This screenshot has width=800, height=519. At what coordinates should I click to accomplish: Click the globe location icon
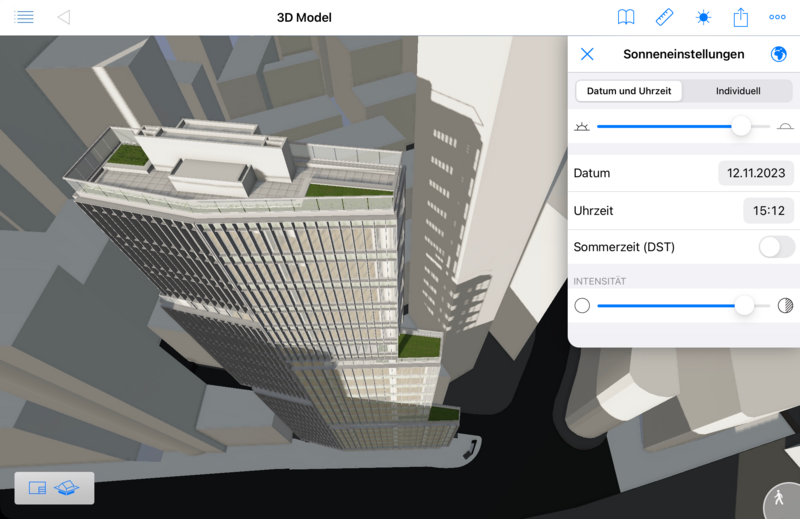(x=778, y=54)
